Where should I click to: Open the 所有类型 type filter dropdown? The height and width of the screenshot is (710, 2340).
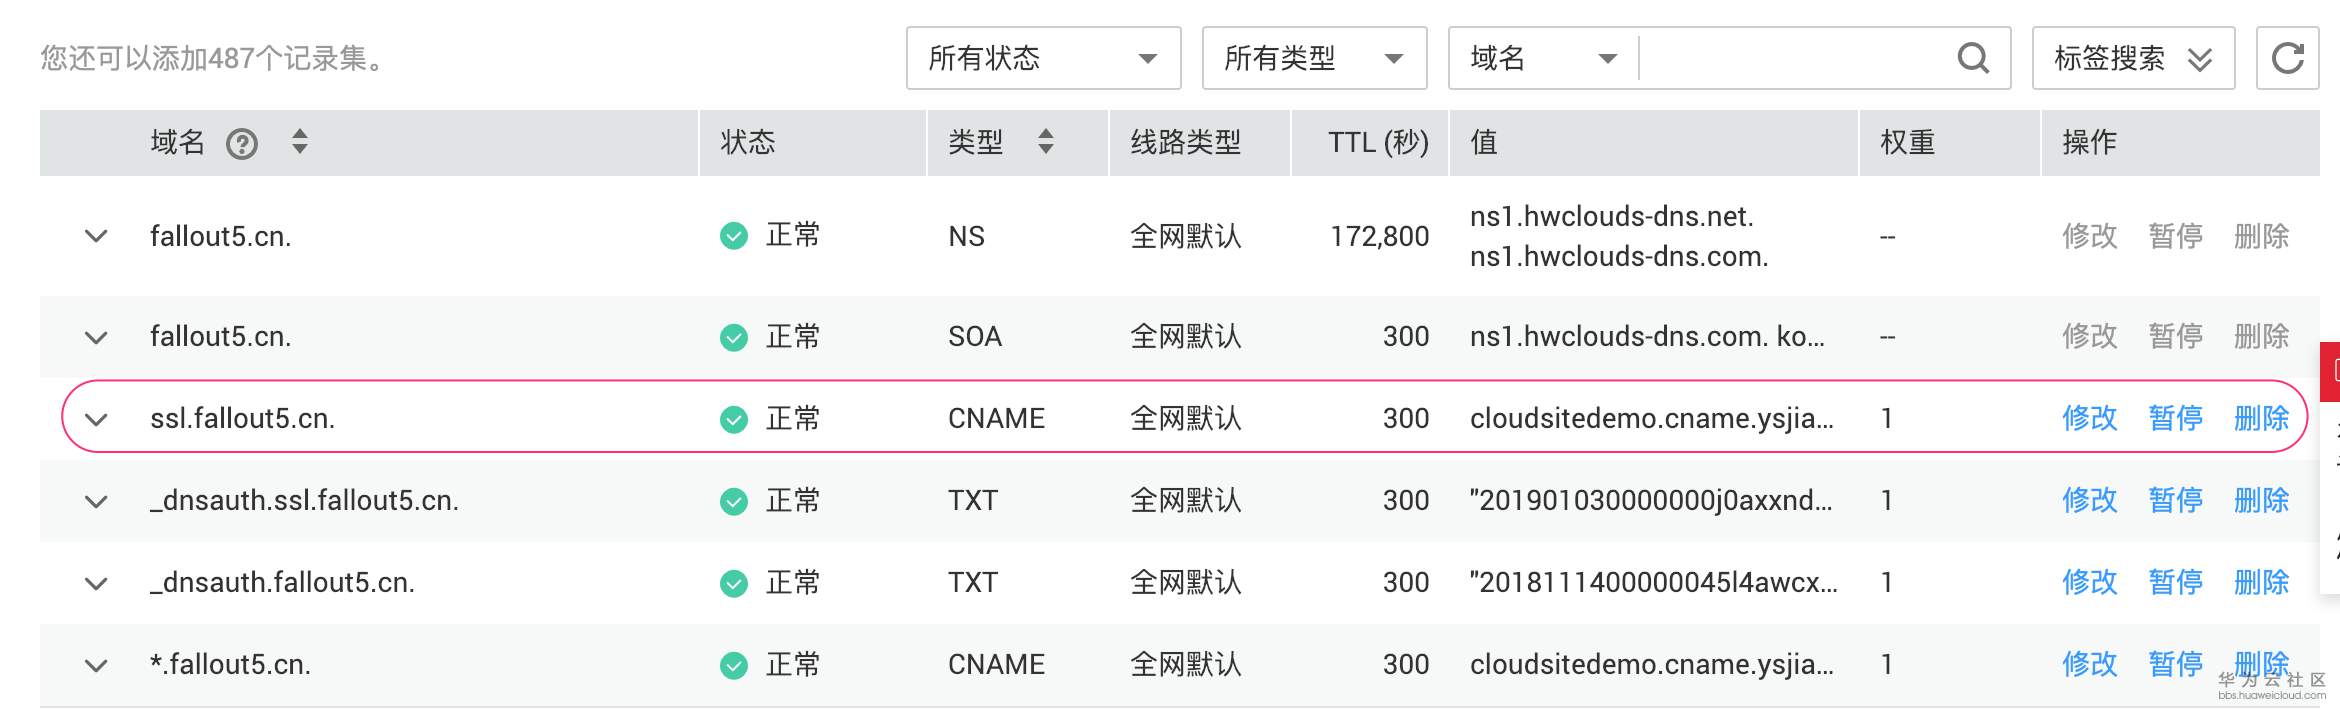1313,58
